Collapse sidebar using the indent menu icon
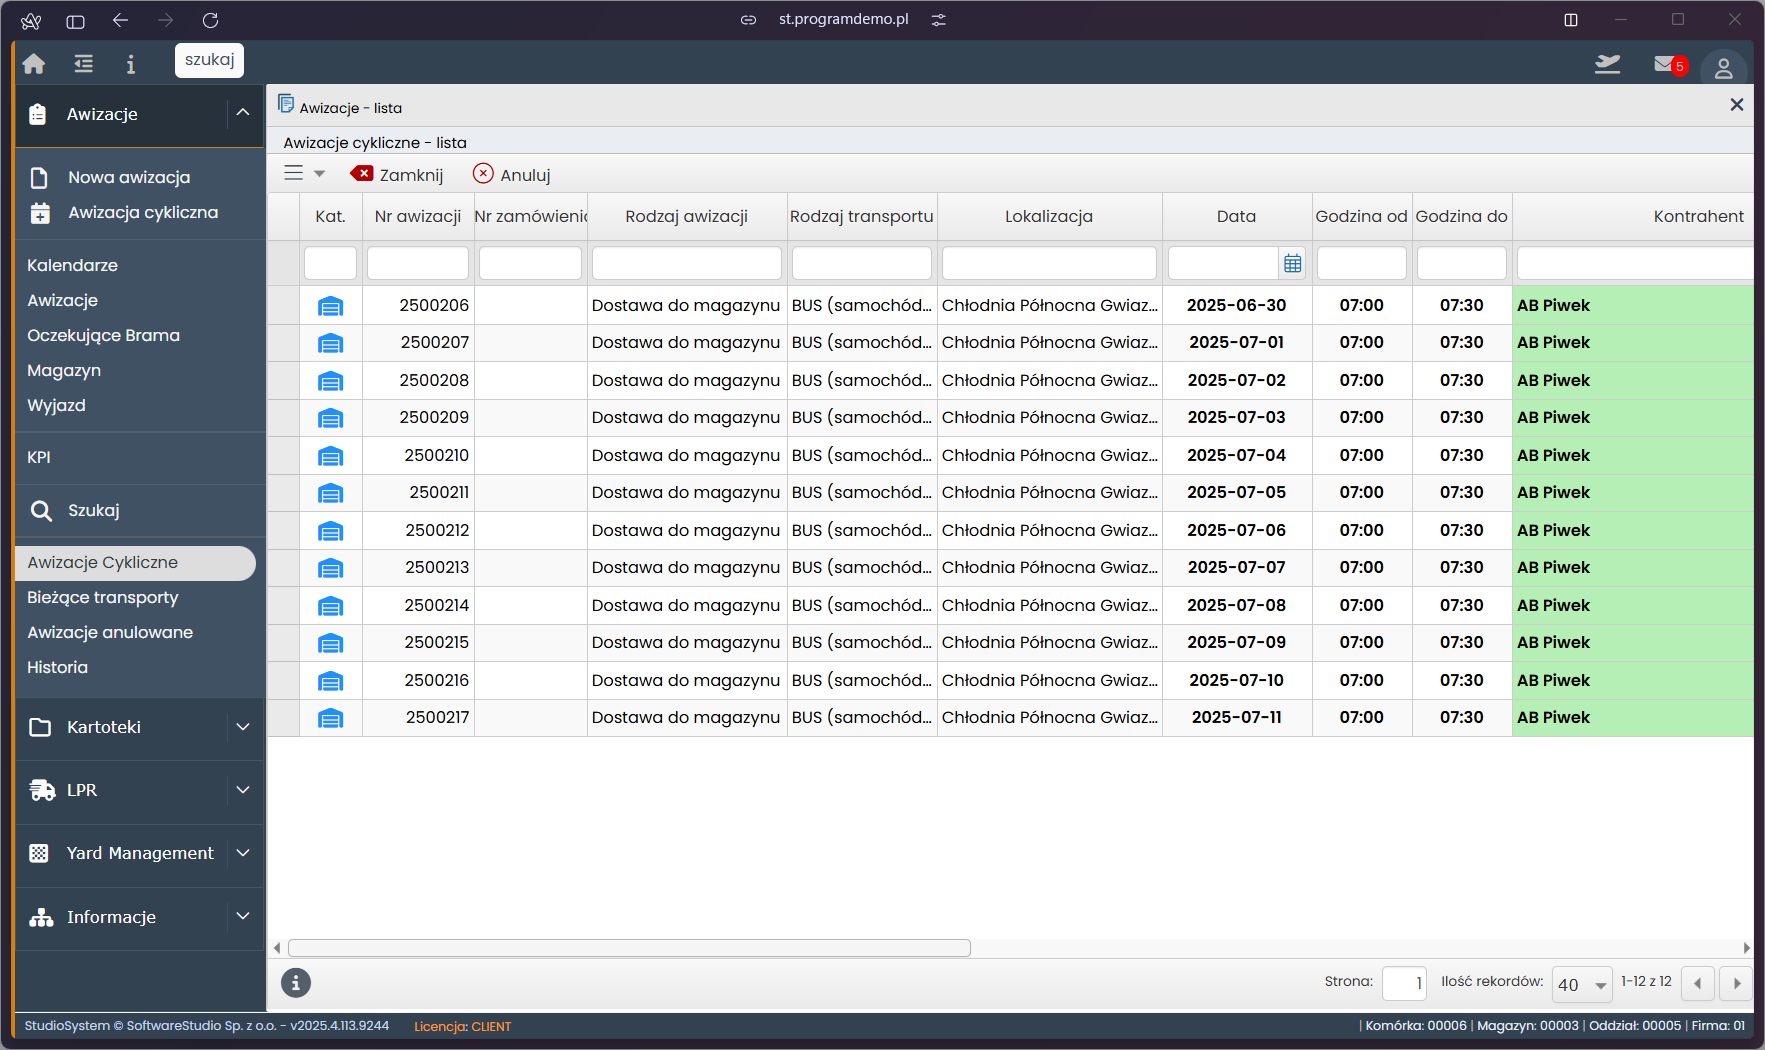 [x=83, y=64]
